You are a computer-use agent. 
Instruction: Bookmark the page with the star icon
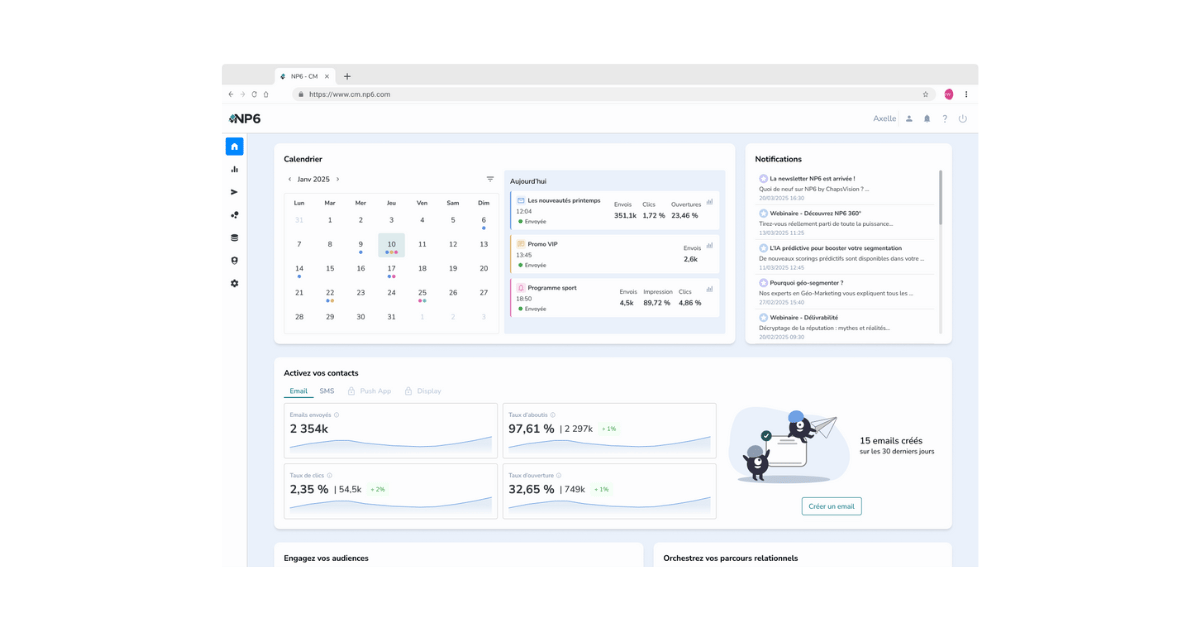(925, 94)
